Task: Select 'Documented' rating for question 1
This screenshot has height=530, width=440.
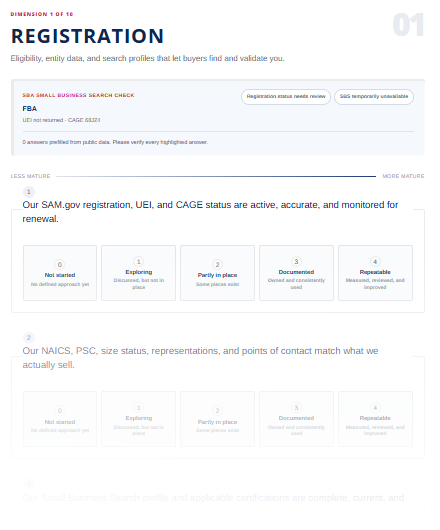Action: [296, 273]
